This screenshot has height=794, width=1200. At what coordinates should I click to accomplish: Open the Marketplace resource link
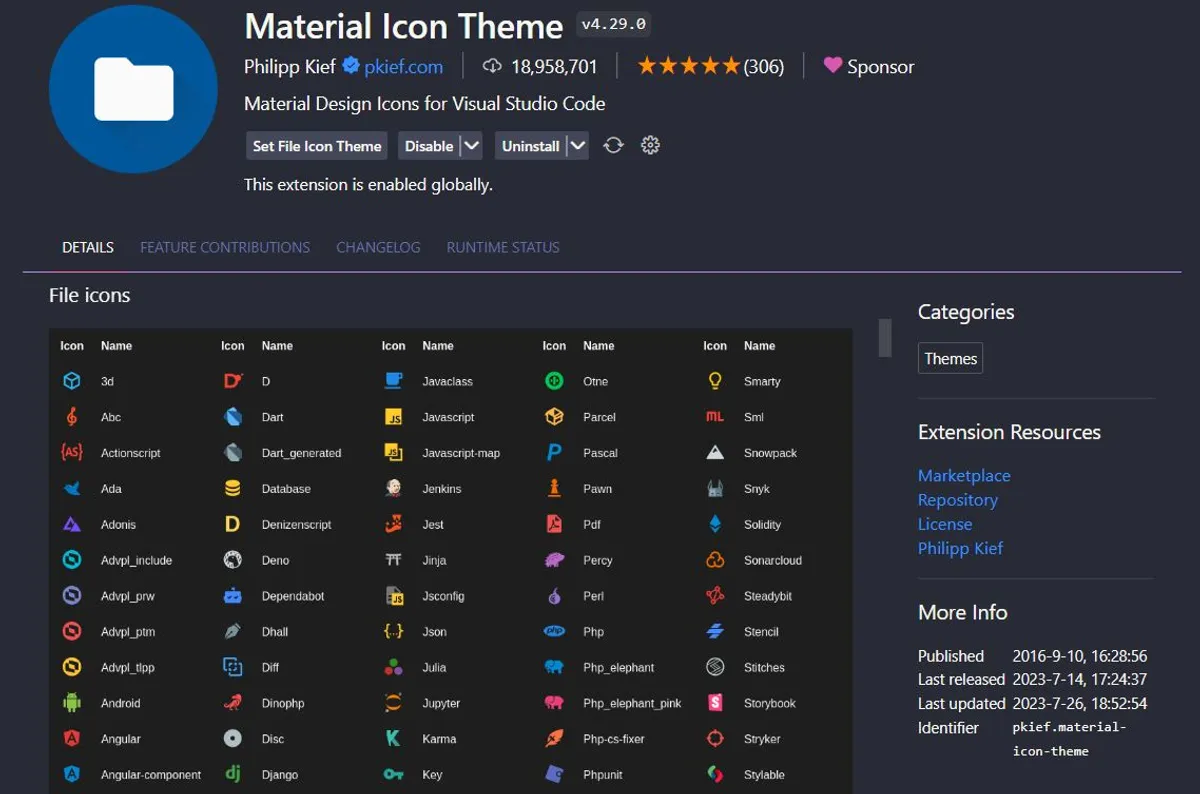(x=964, y=476)
